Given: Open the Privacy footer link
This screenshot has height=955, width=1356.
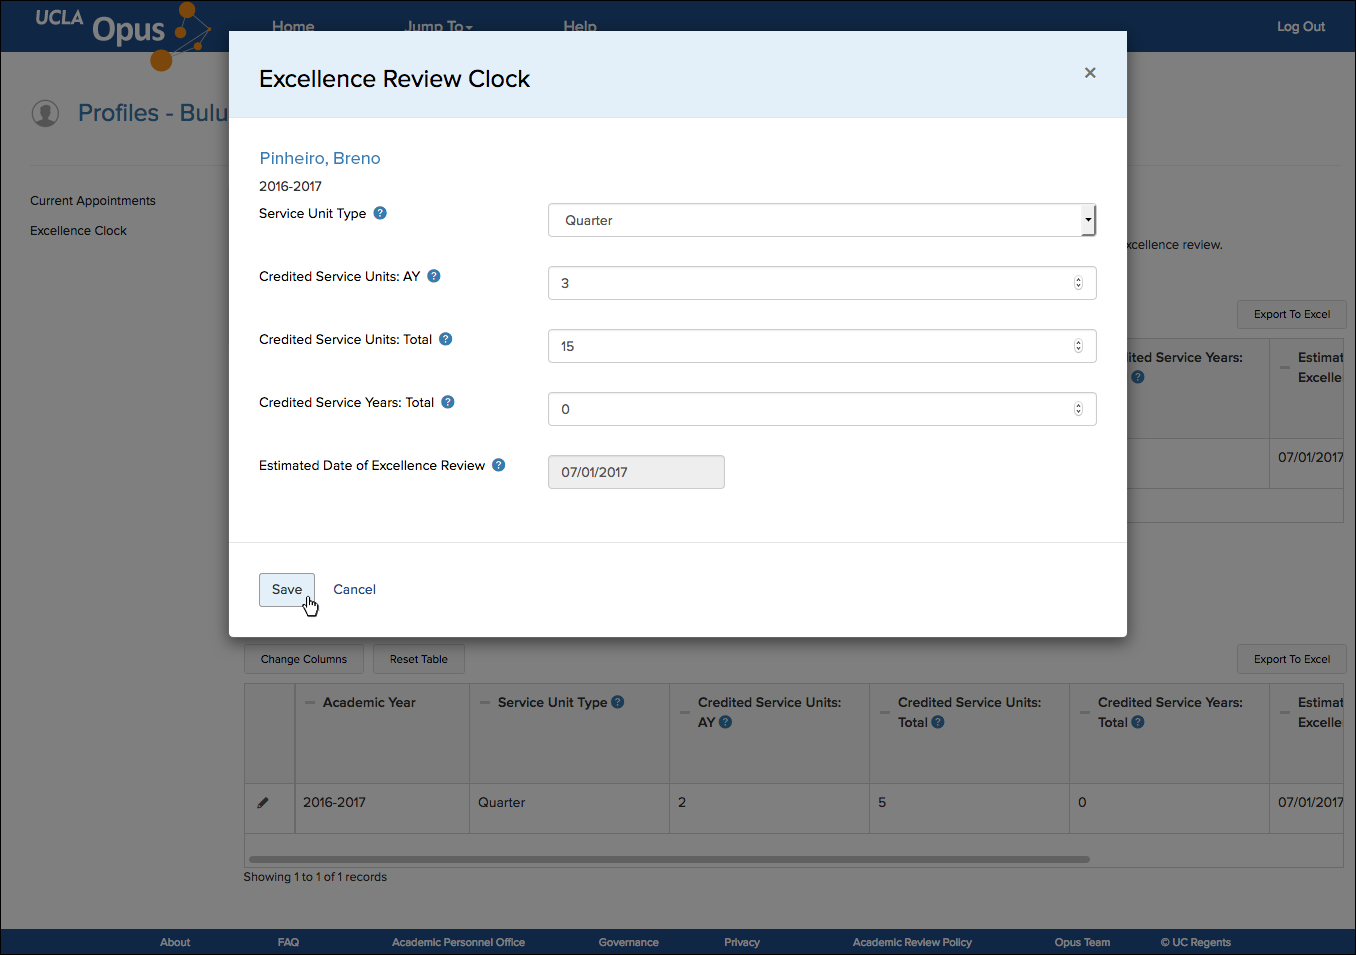Looking at the screenshot, I should [742, 942].
